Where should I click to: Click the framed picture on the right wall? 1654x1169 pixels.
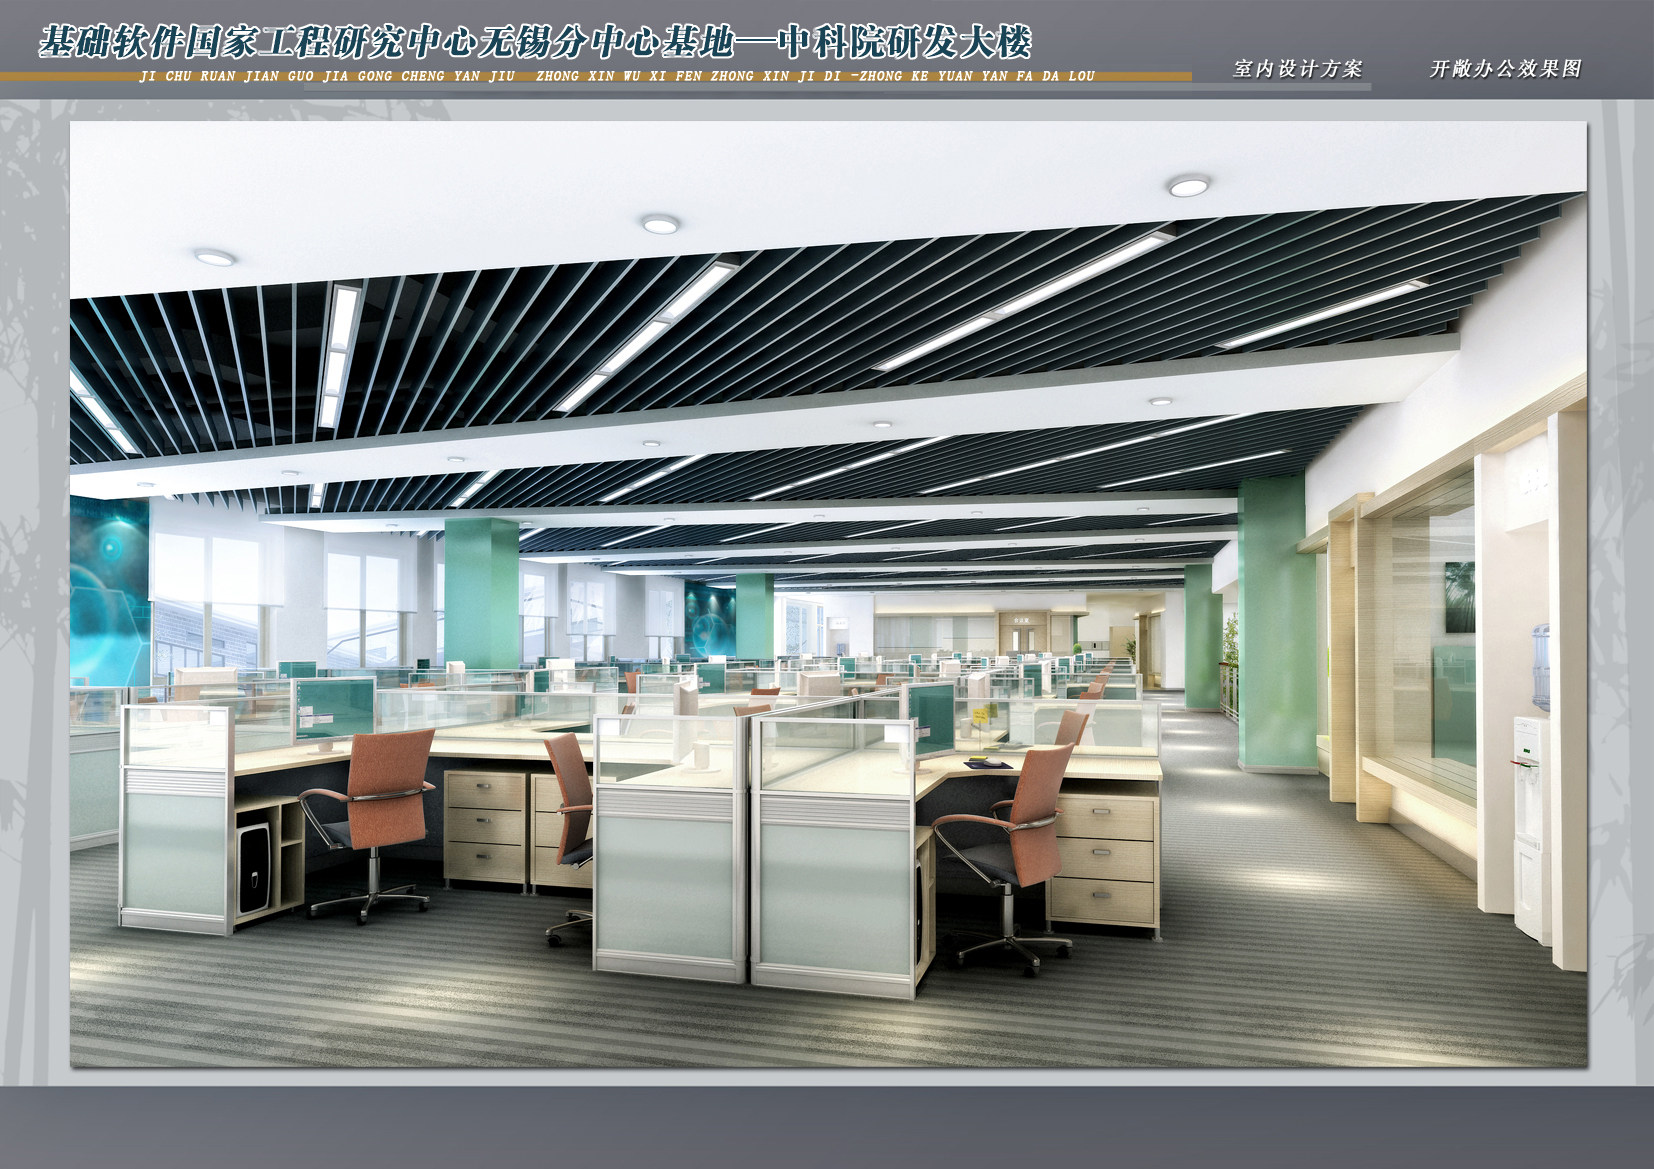tap(1459, 596)
